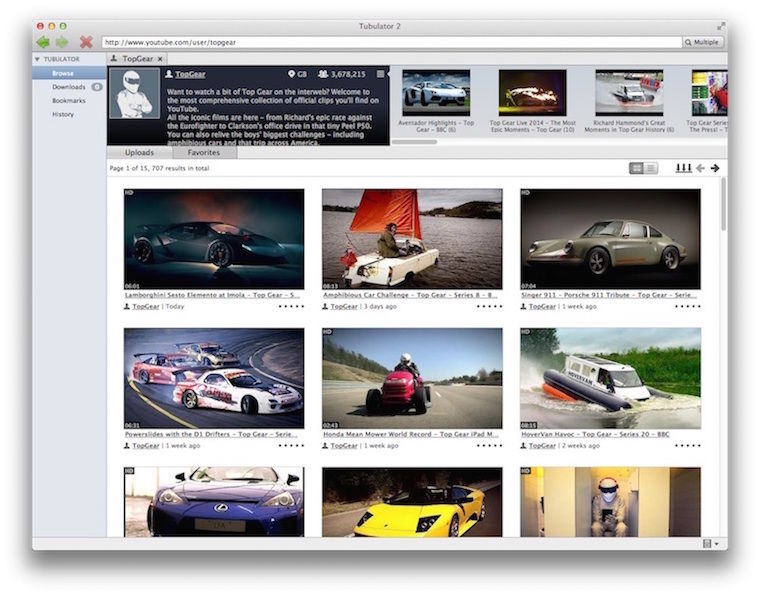Screen dimensions: 760x595
Task: Click the URL address field
Action: pyautogui.click(x=392, y=42)
